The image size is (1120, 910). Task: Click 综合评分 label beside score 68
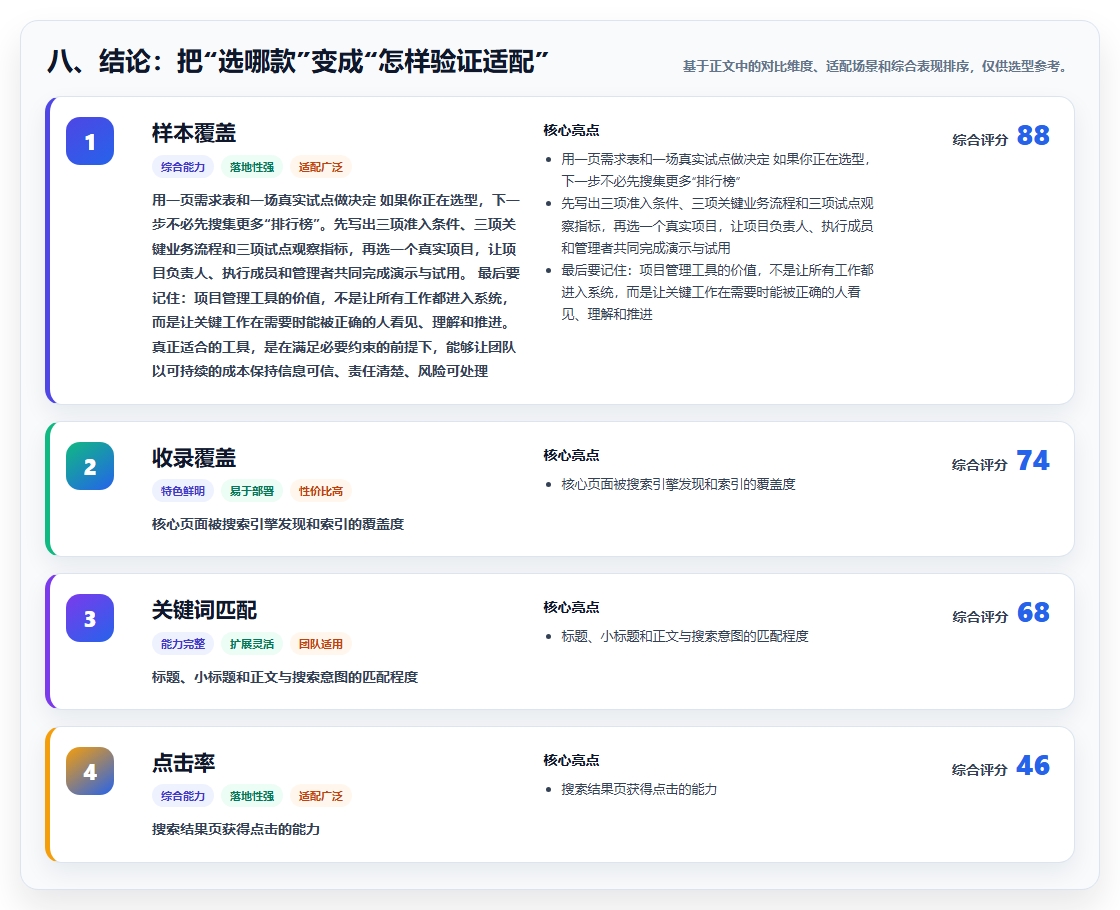(980, 617)
